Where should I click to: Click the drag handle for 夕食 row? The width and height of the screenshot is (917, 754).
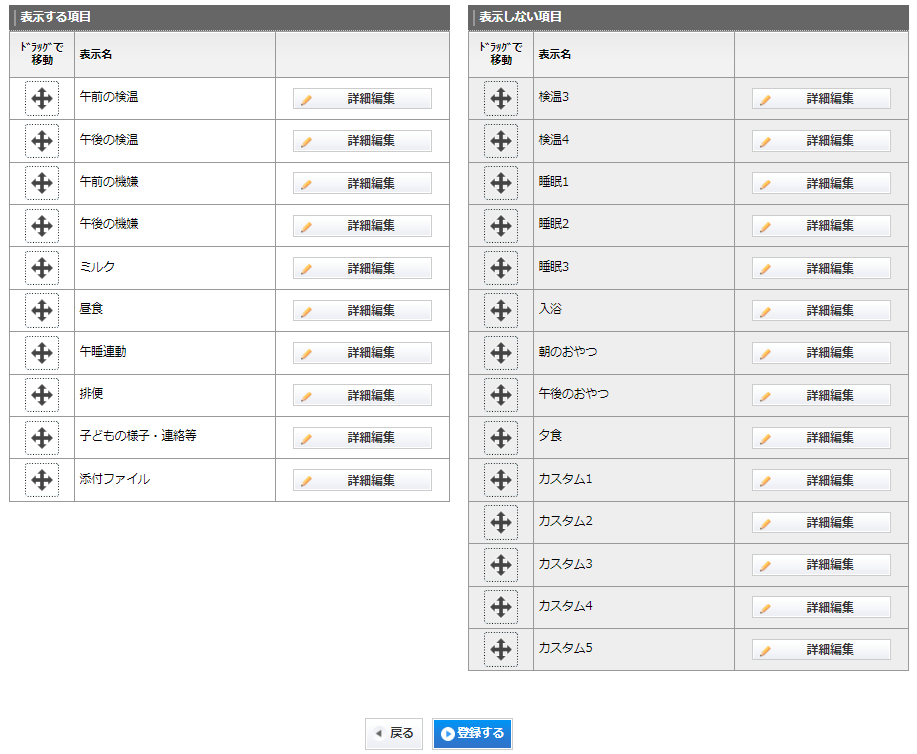[501, 438]
